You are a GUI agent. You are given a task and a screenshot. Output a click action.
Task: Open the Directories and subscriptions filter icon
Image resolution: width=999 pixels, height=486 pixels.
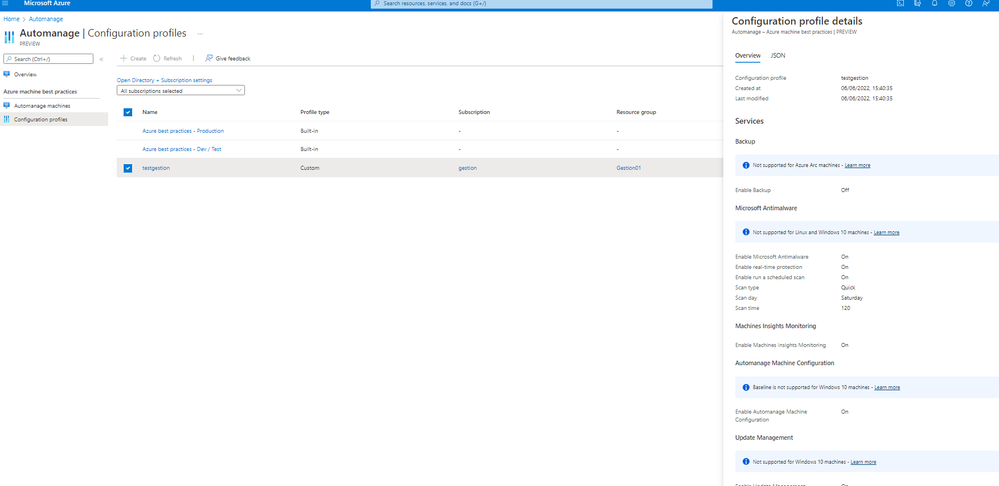tap(917, 3)
